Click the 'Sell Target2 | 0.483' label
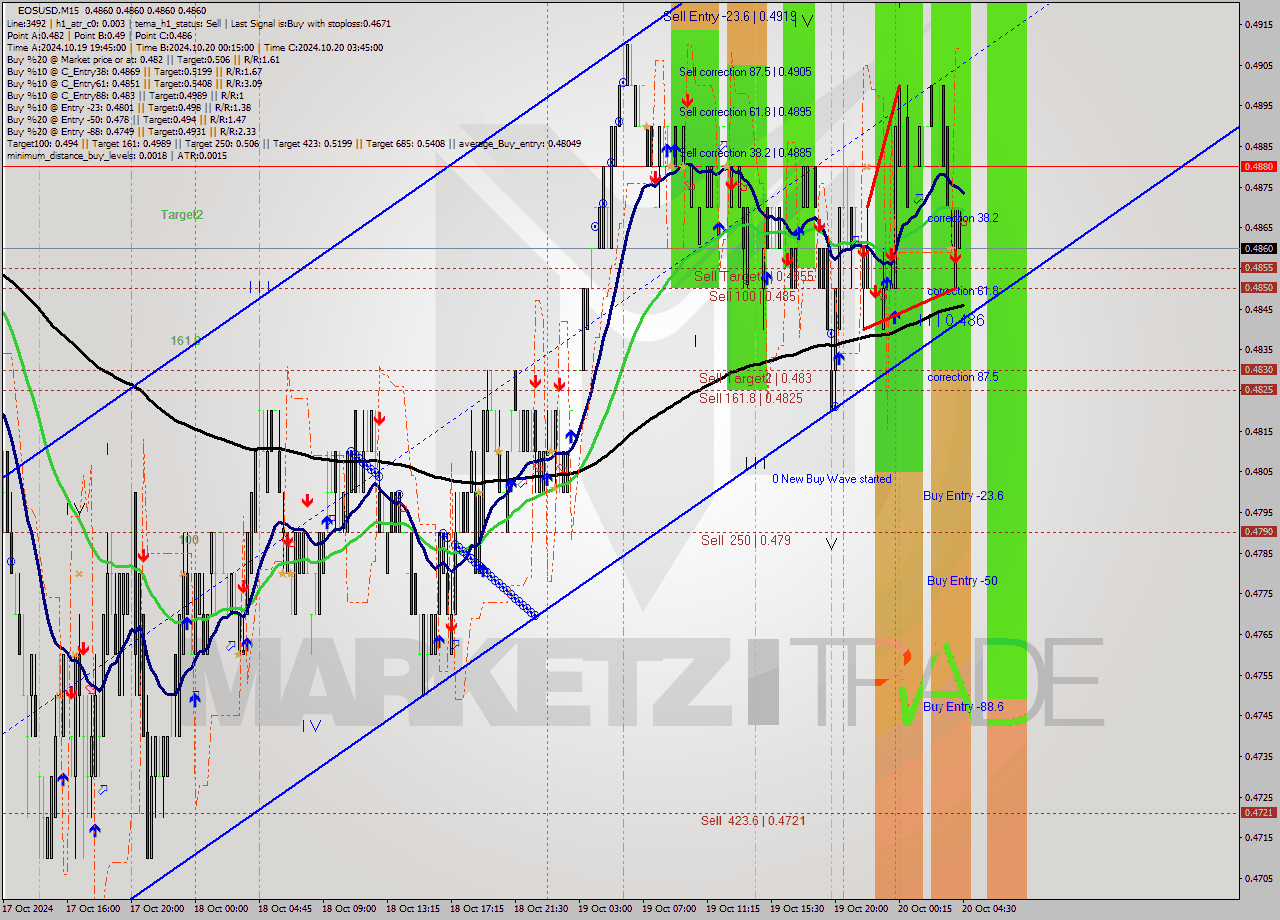1280x920 pixels. [x=755, y=378]
